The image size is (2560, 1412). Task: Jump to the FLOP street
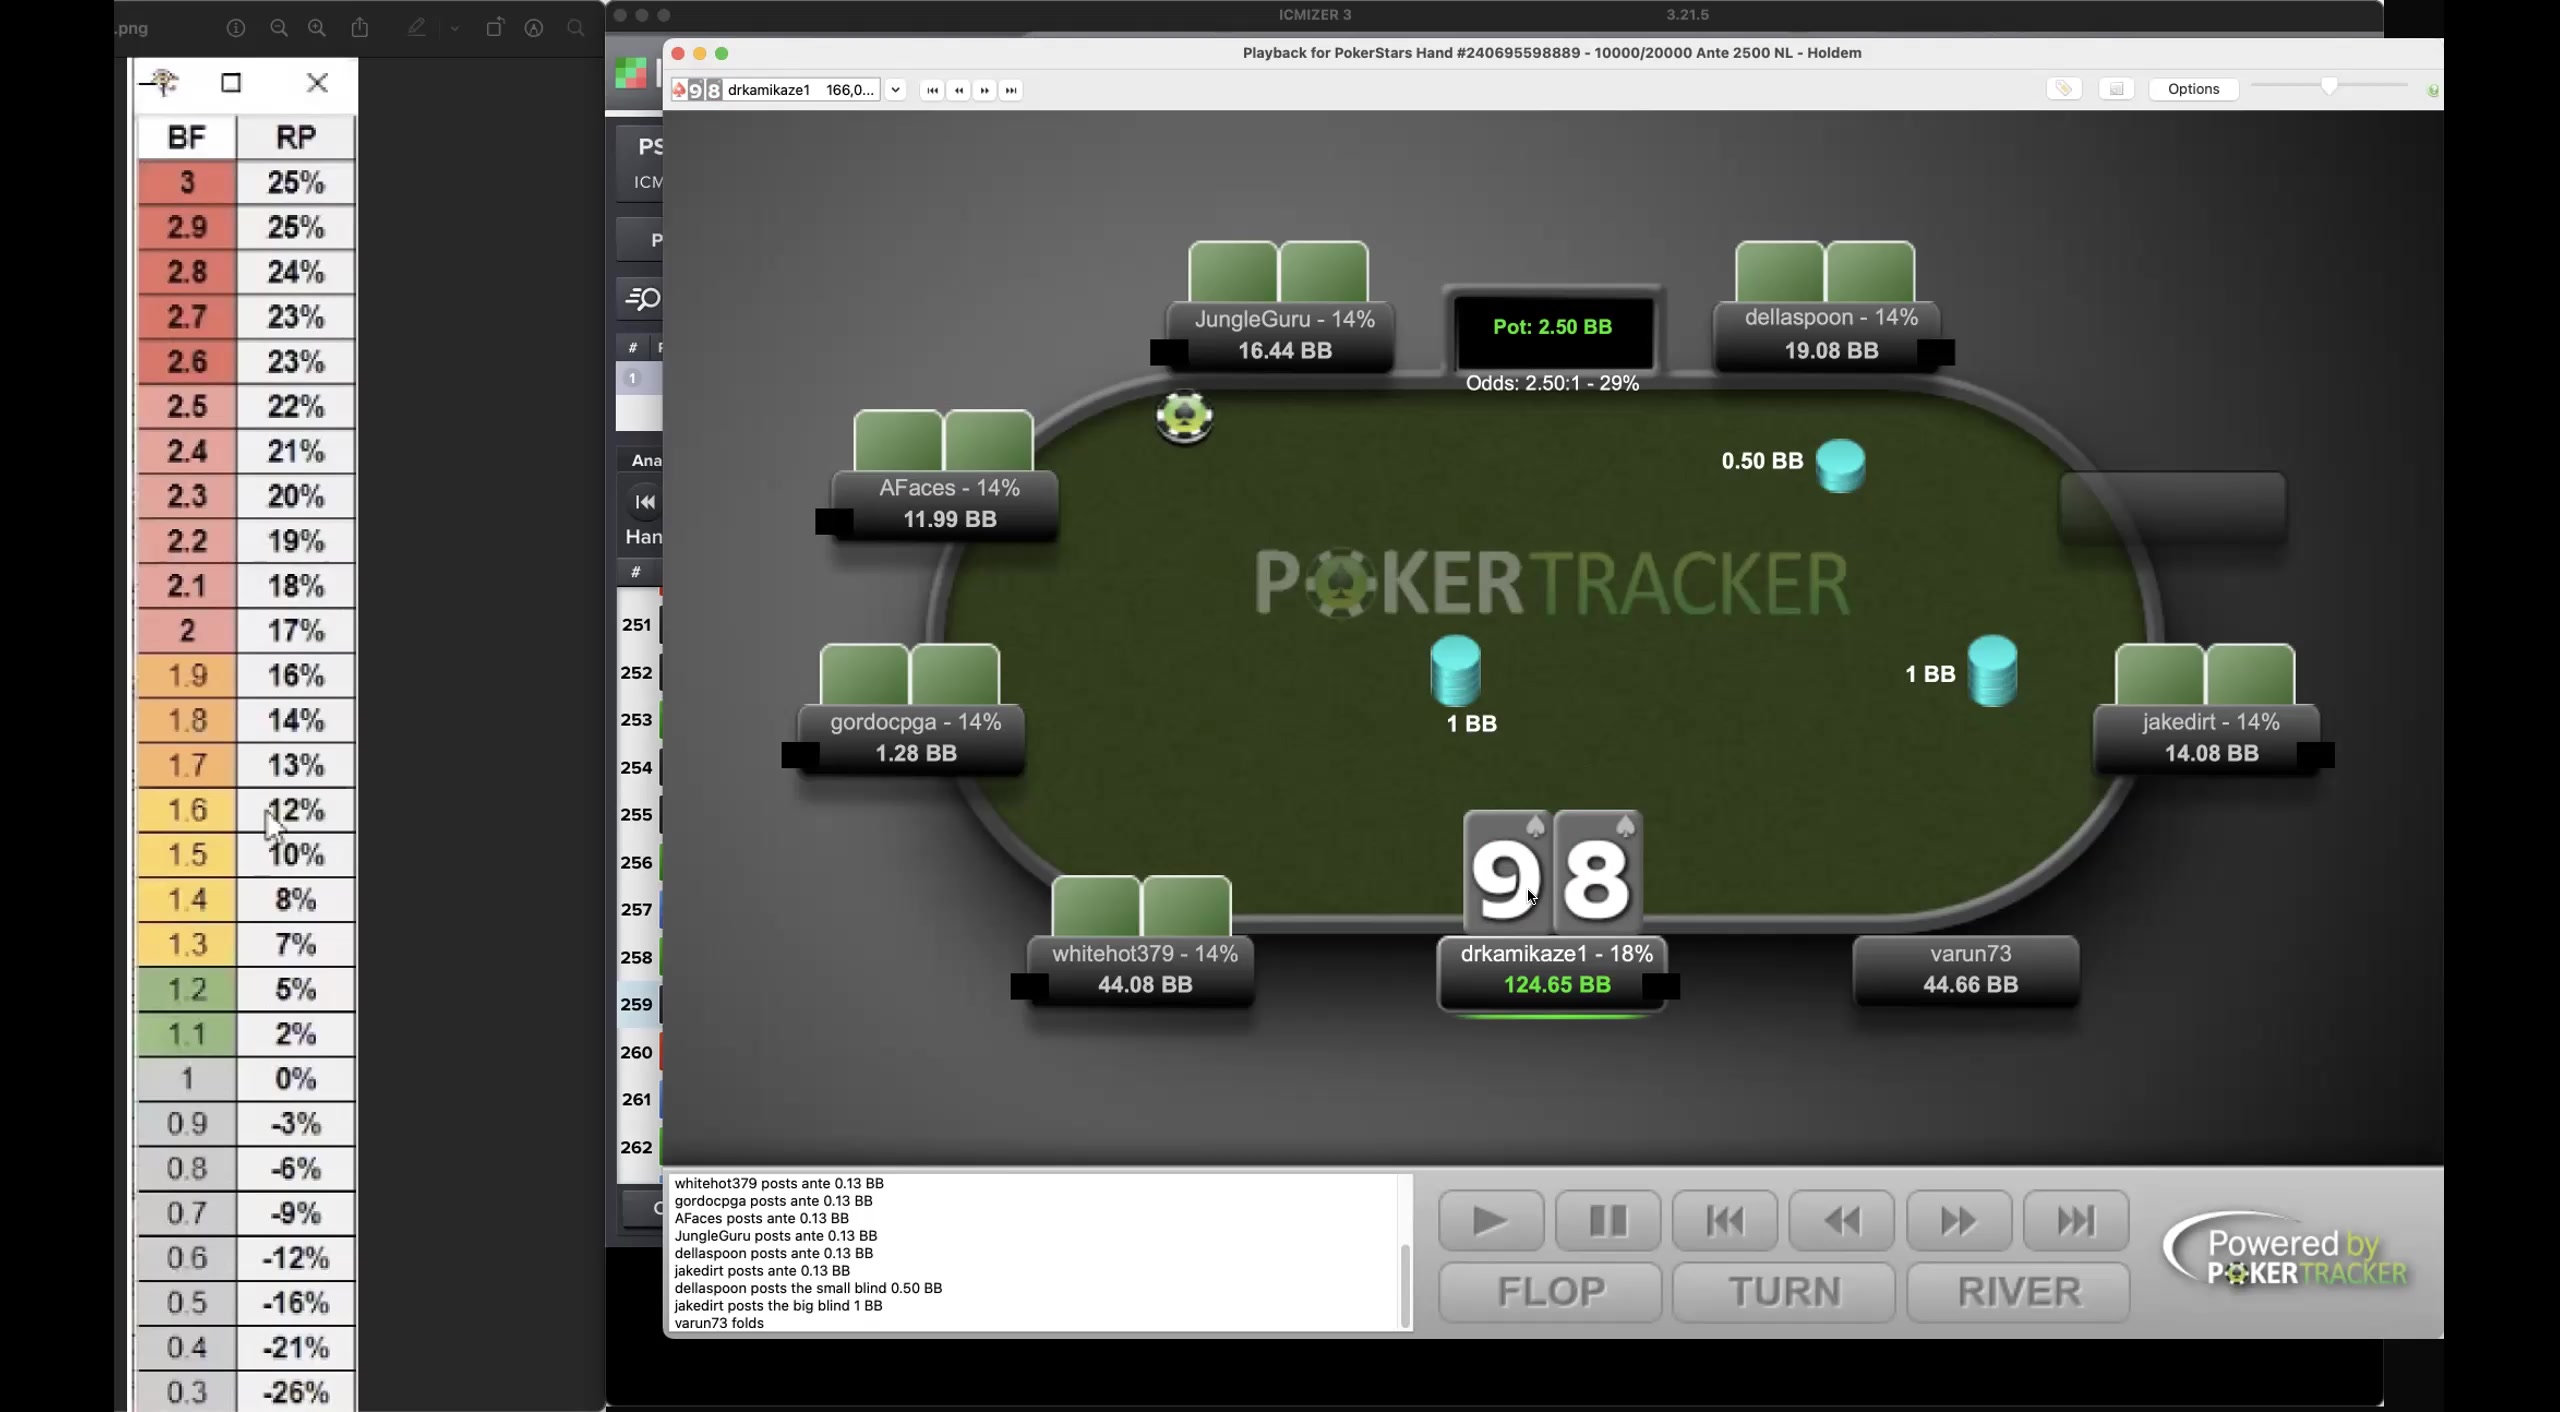(1551, 1291)
